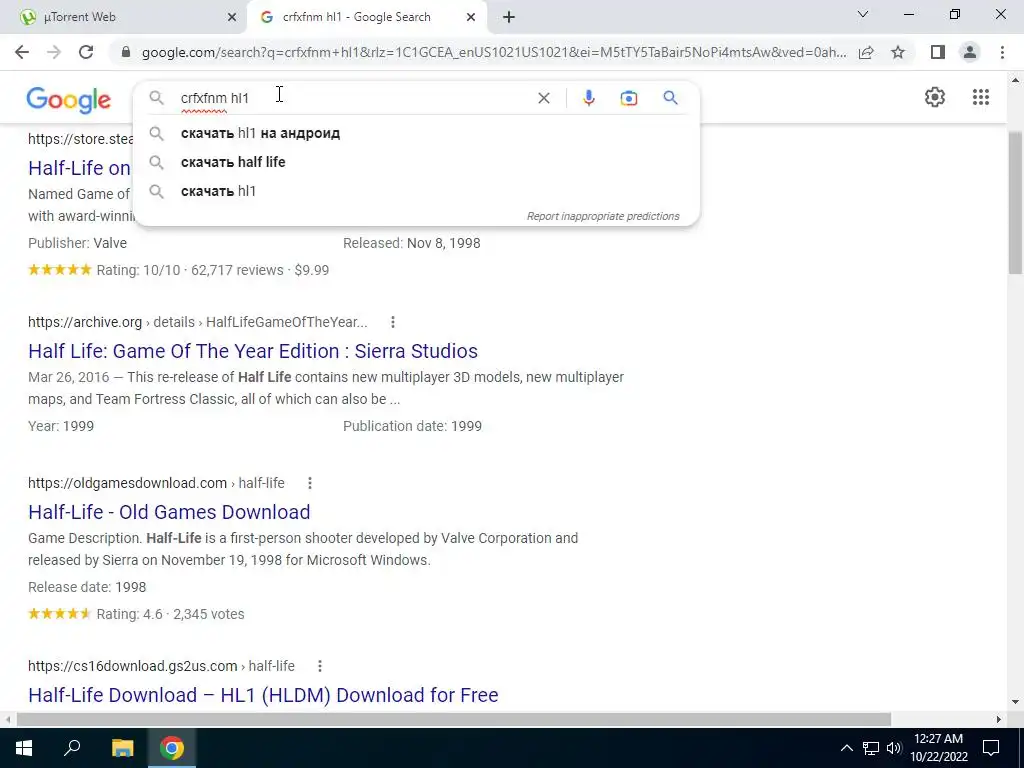This screenshot has height=768, width=1024.
Task: Open the Chrome profile menu
Action: click(970, 52)
